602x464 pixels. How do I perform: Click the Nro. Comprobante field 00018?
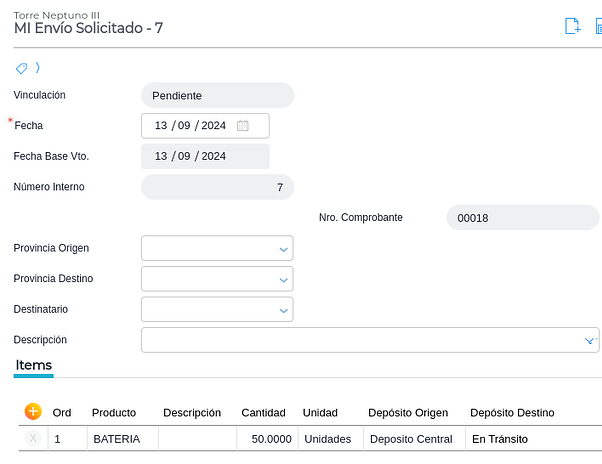click(522, 218)
